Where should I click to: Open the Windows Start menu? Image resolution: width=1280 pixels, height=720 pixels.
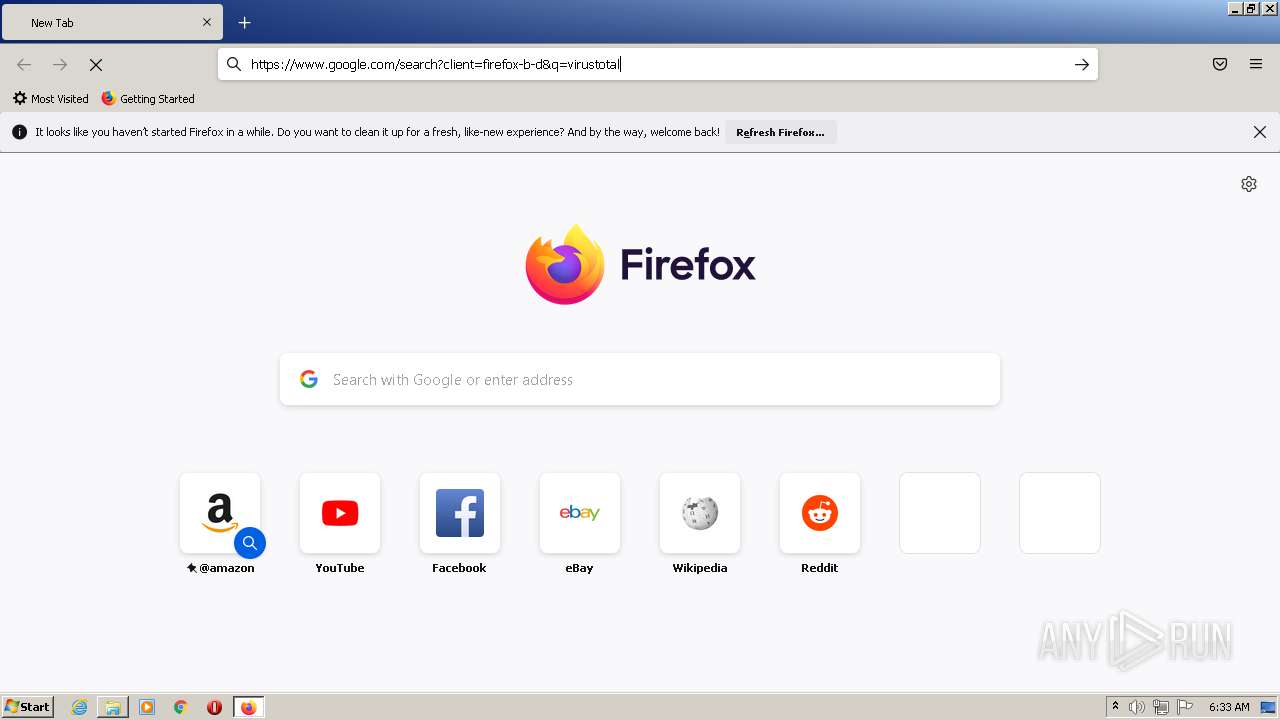27,707
